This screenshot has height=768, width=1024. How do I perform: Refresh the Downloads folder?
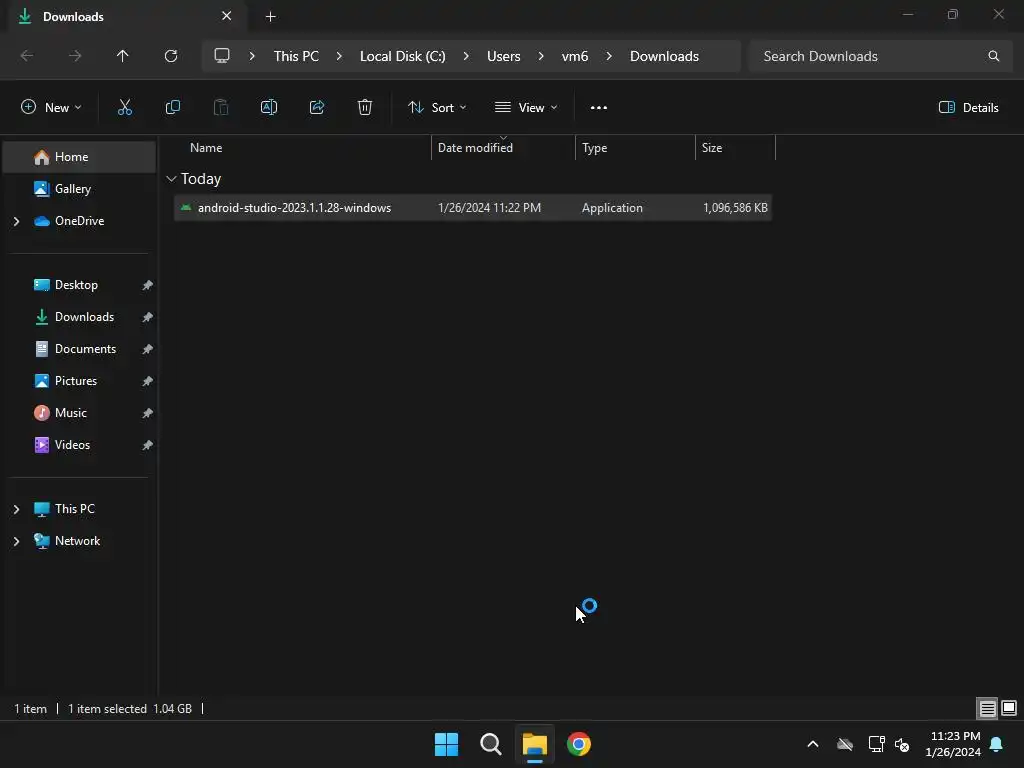tap(171, 56)
